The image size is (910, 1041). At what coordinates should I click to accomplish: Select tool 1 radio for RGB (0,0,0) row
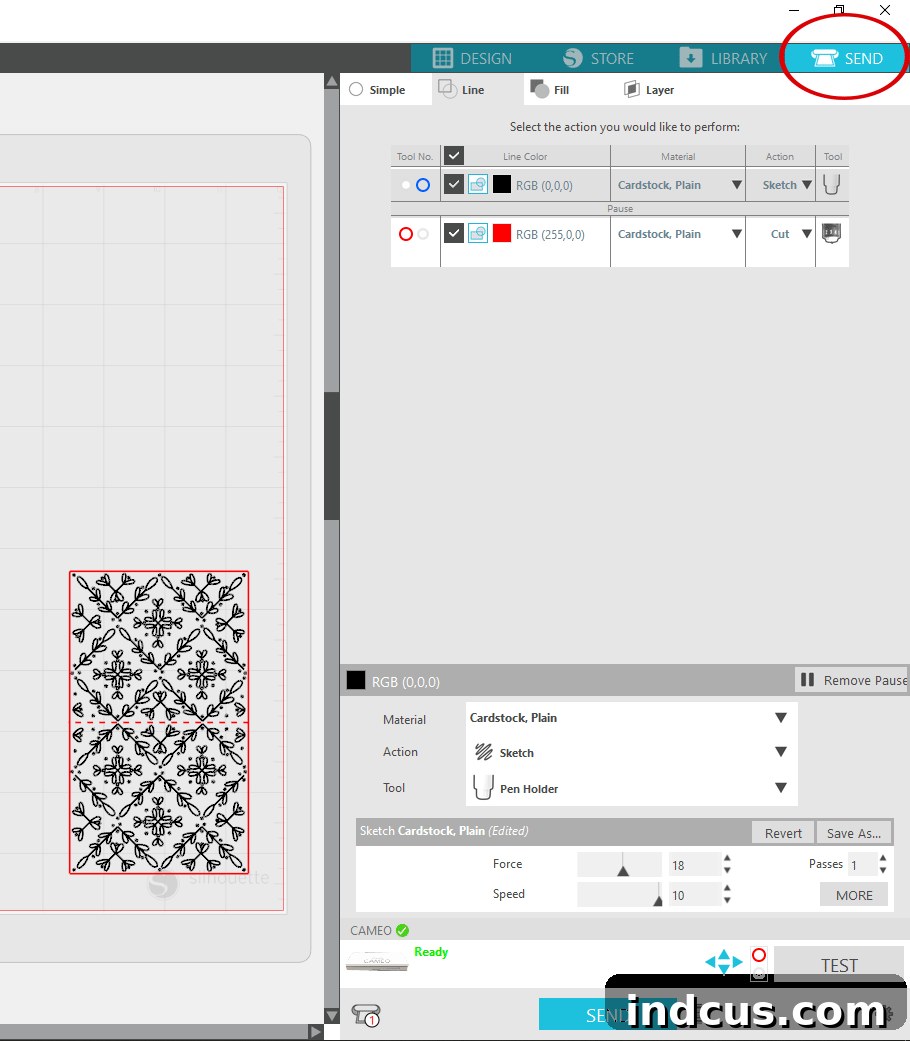[x=406, y=185]
